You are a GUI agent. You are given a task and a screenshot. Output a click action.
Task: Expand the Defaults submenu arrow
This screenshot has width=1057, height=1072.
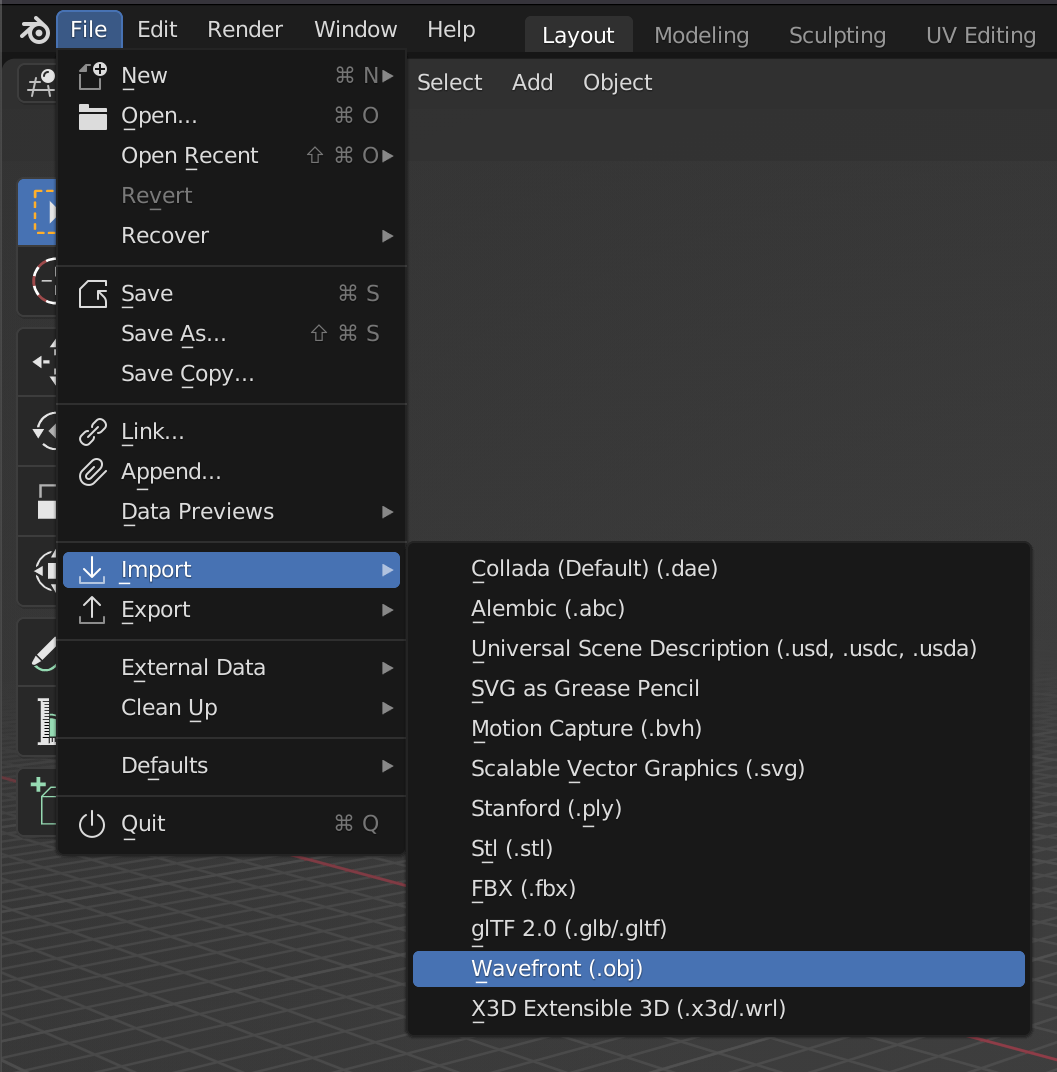point(388,766)
